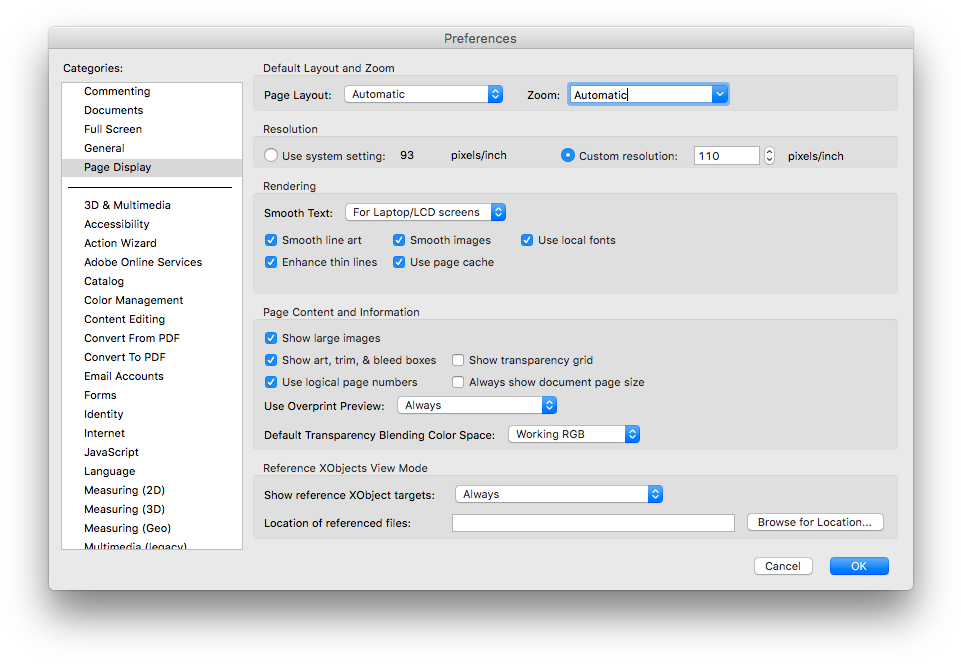Click the Location of referenced files field
Screen dimensions: 961x664
click(x=593, y=523)
